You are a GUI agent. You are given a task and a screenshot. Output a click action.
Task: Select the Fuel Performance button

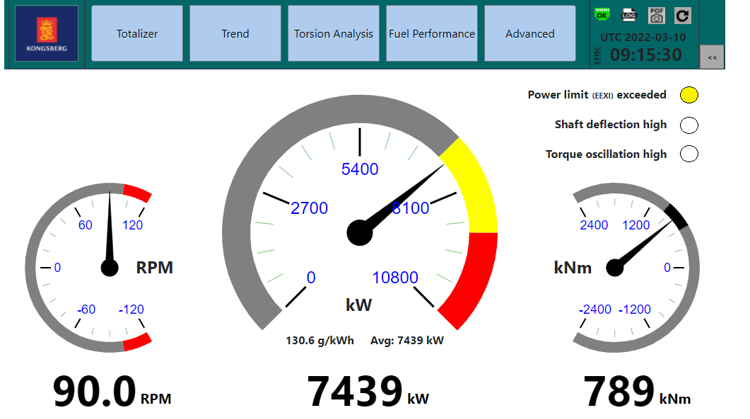[431, 34]
